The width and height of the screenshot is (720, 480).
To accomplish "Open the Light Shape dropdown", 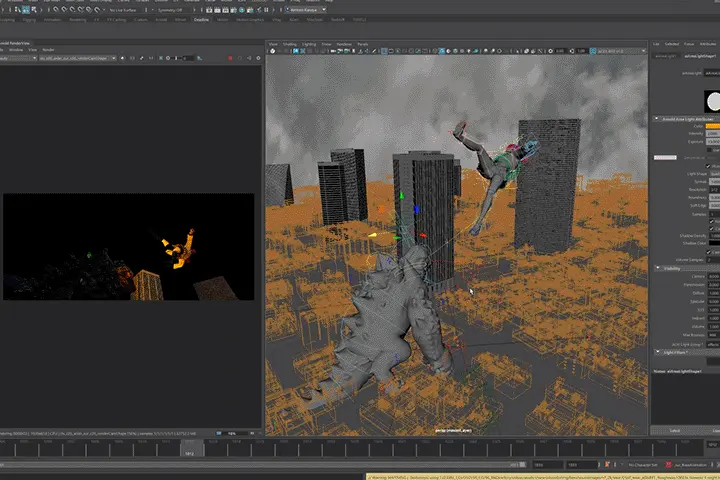I will 715,174.
